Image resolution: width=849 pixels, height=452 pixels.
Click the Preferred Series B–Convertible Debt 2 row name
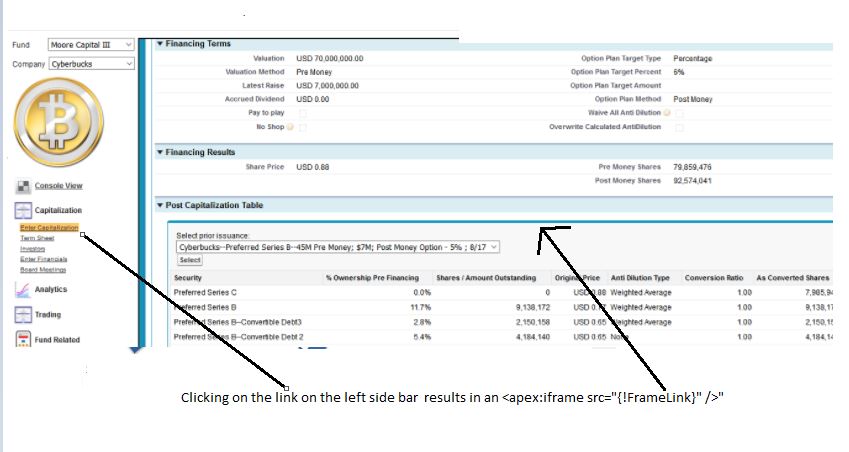tap(239, 337)
